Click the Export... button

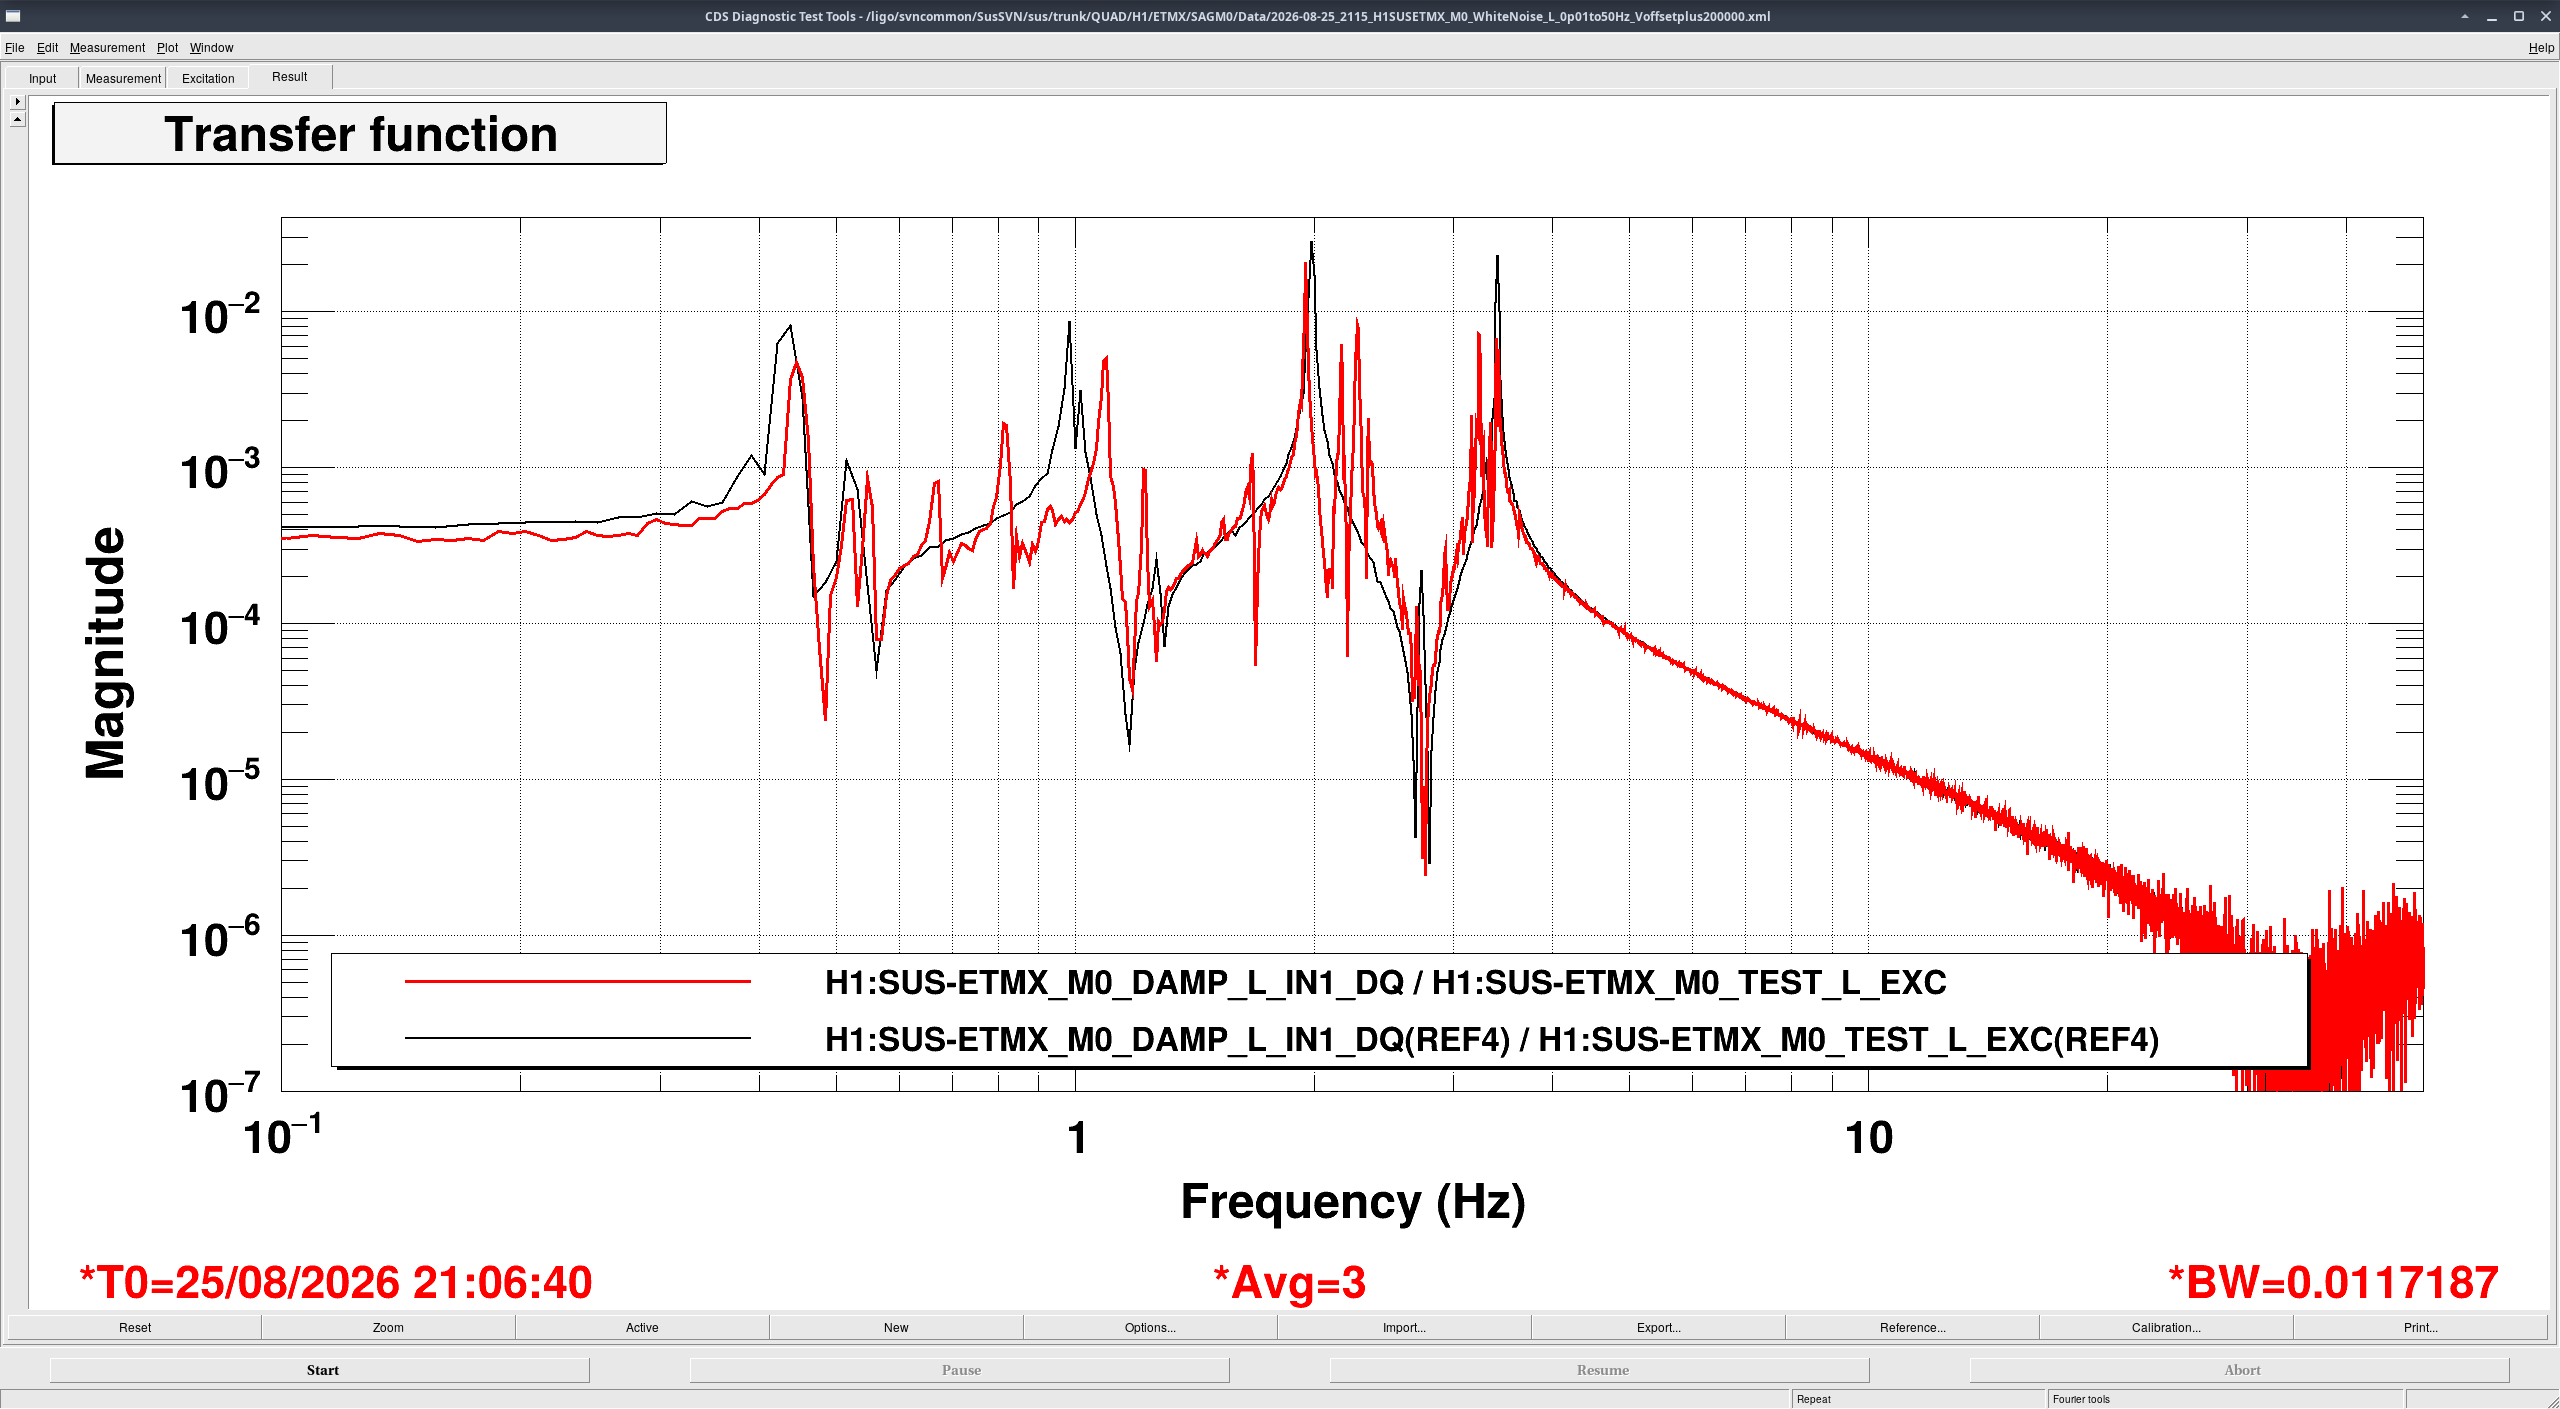[1658, 1327]
